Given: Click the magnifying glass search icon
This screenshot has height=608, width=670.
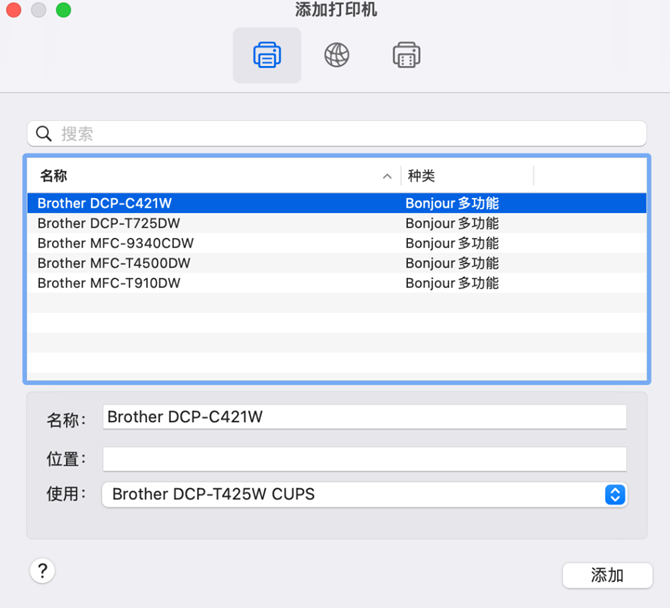Looking at the screenshot, I should (x=44, y=134).
